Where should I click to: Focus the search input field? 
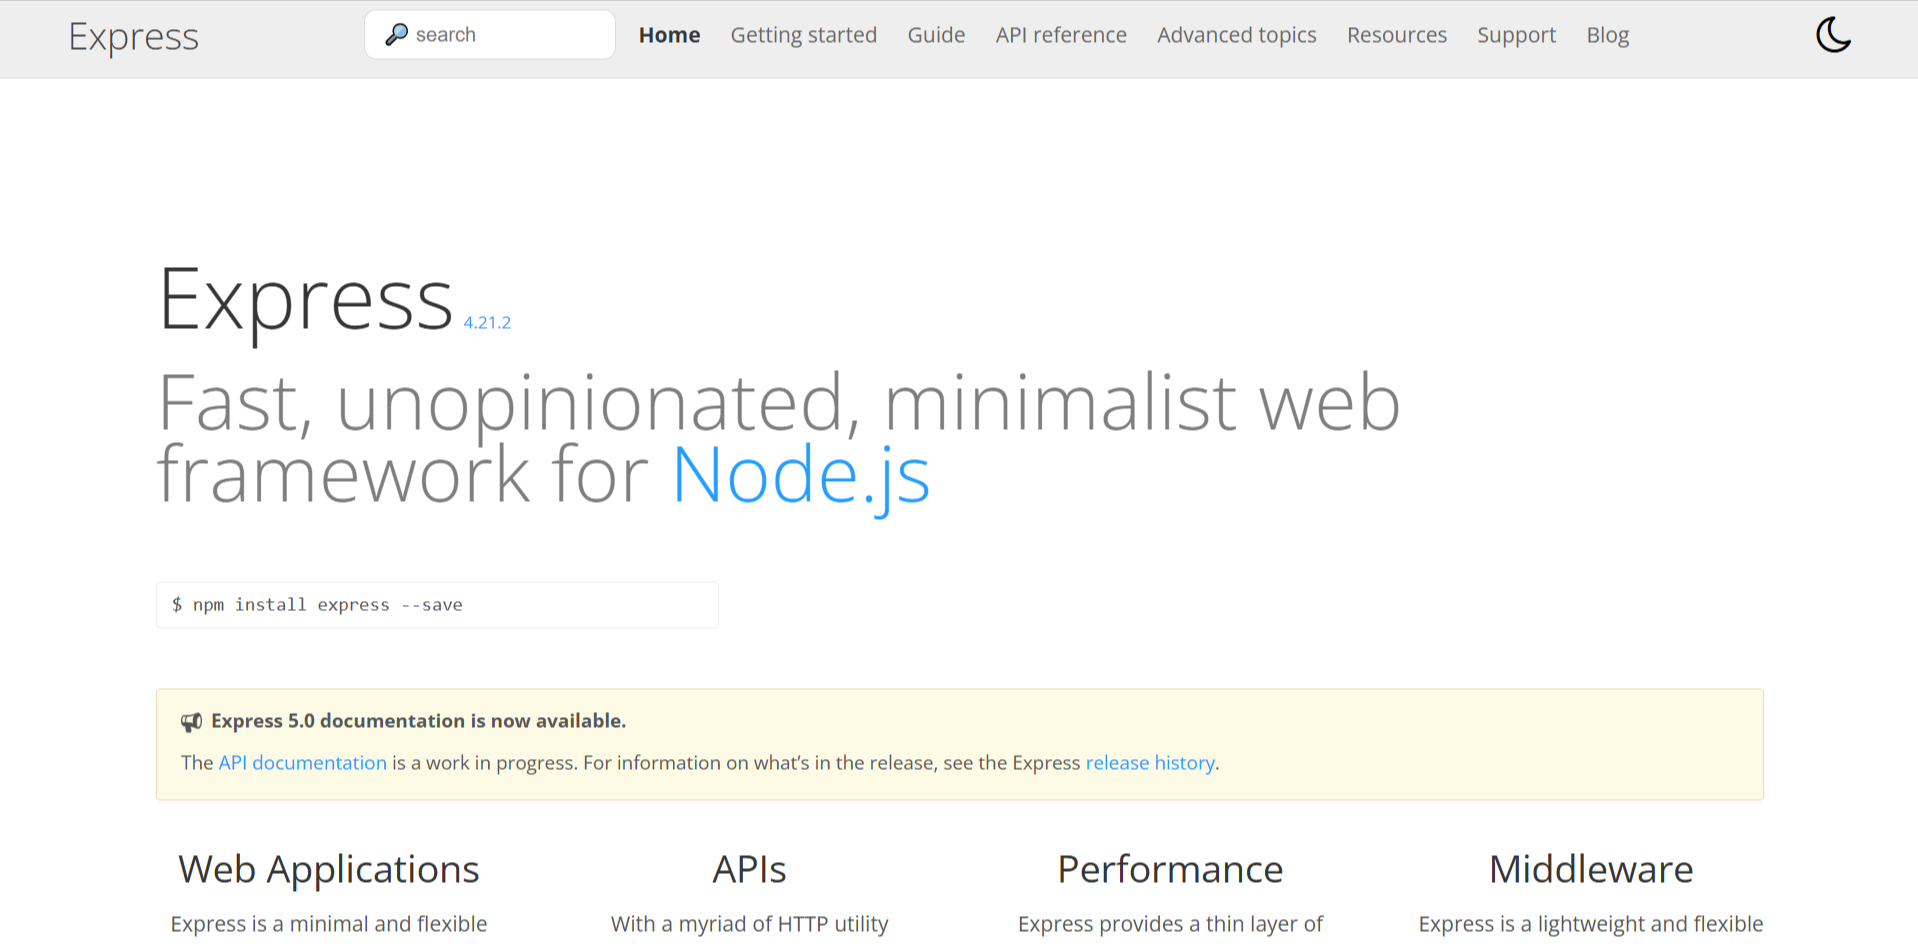(490, 35)
